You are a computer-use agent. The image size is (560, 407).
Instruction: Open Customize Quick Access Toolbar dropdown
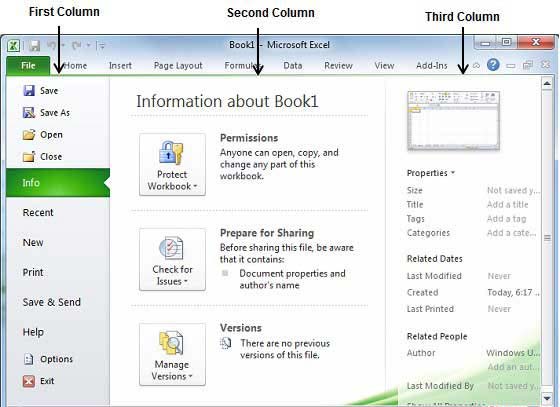coord(101,46)
